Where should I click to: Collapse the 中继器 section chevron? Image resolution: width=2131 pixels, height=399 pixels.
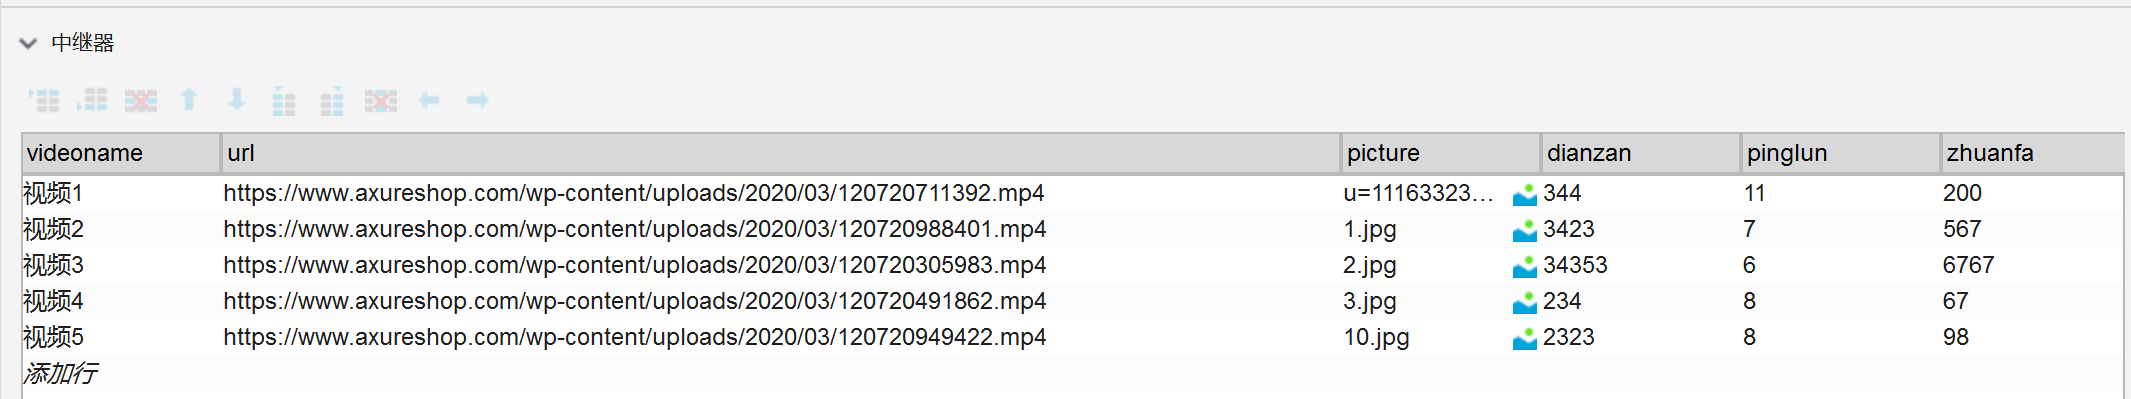[28, 43]
